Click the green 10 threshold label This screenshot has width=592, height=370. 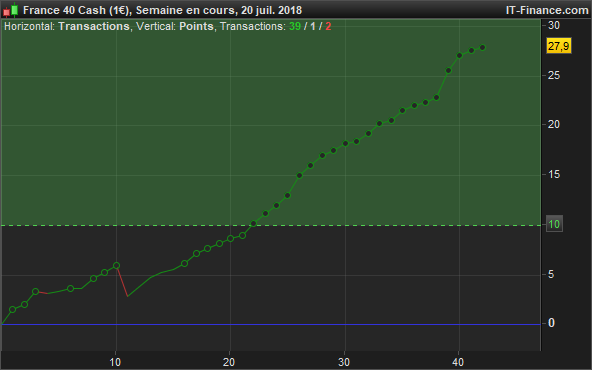(554, 224)
